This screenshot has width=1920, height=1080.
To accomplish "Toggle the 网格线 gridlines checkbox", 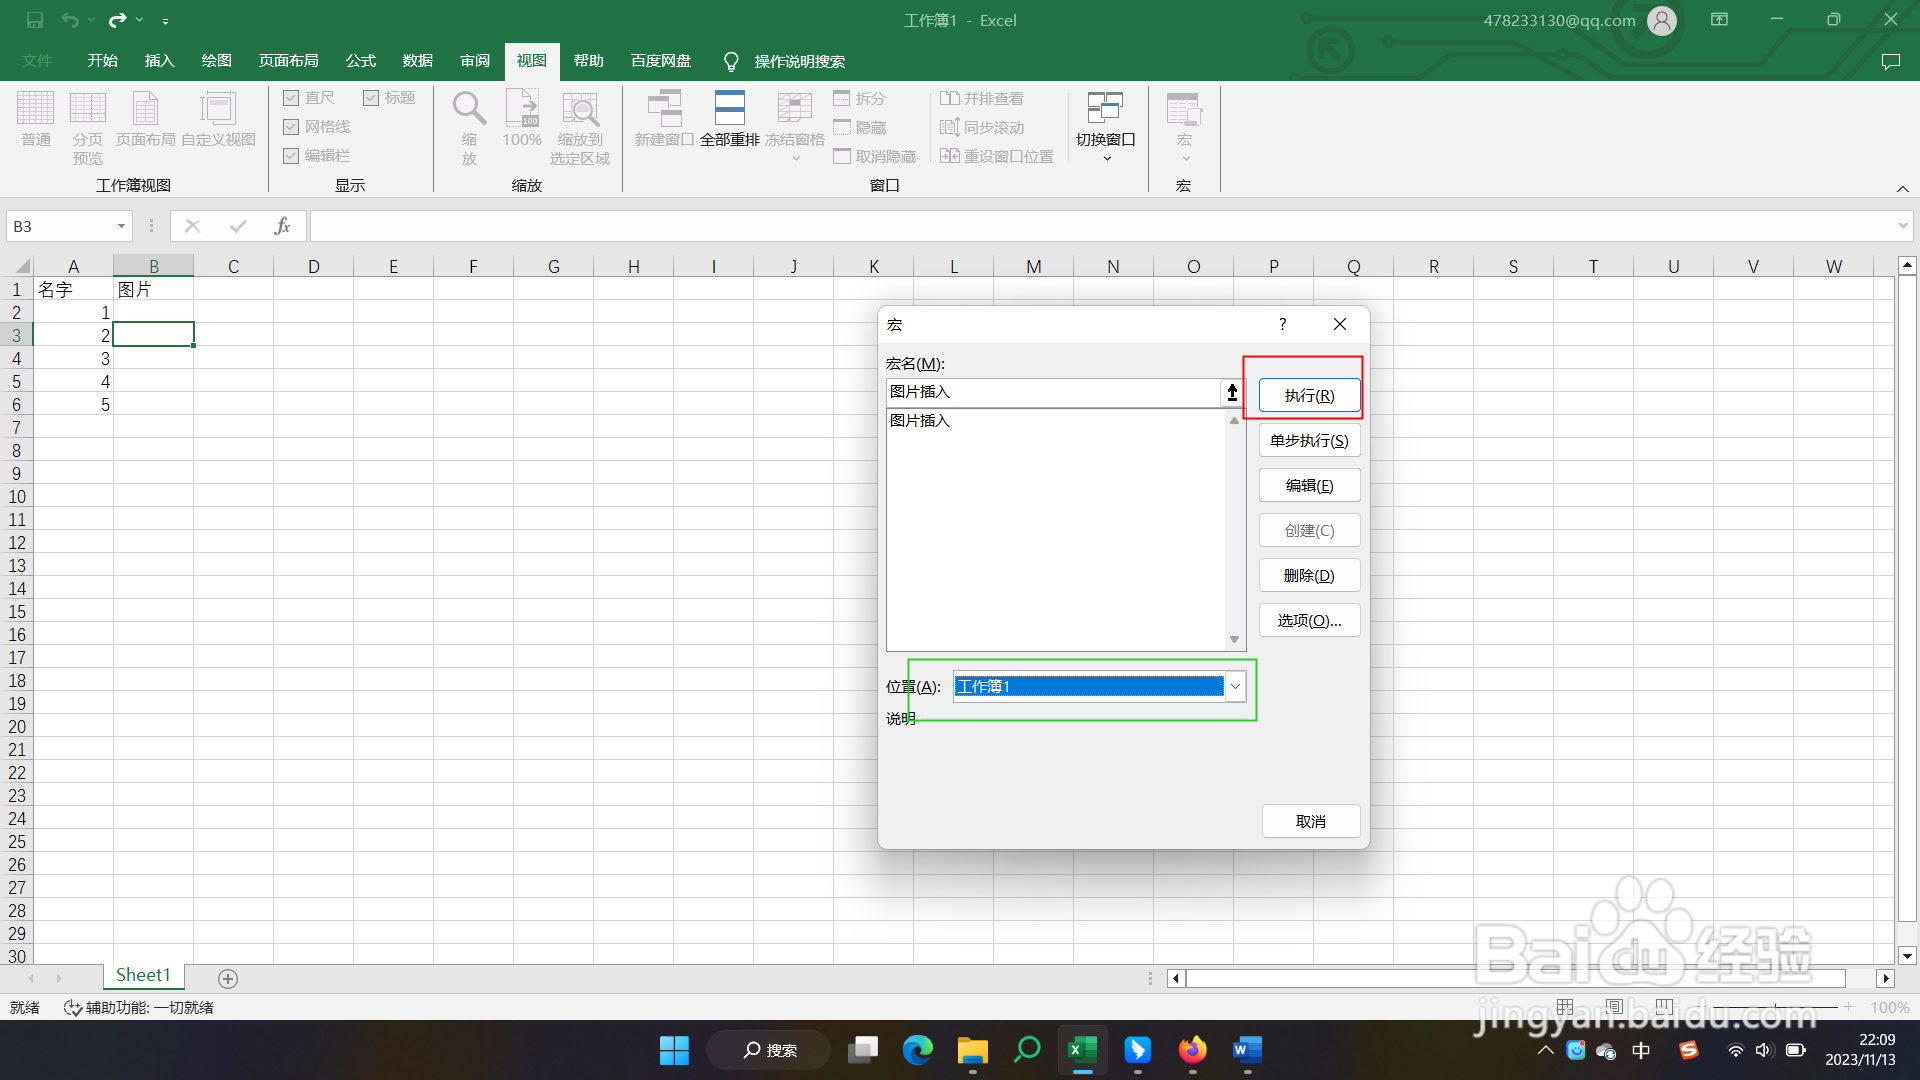I will pyautogui.click(x=291, y=127).
